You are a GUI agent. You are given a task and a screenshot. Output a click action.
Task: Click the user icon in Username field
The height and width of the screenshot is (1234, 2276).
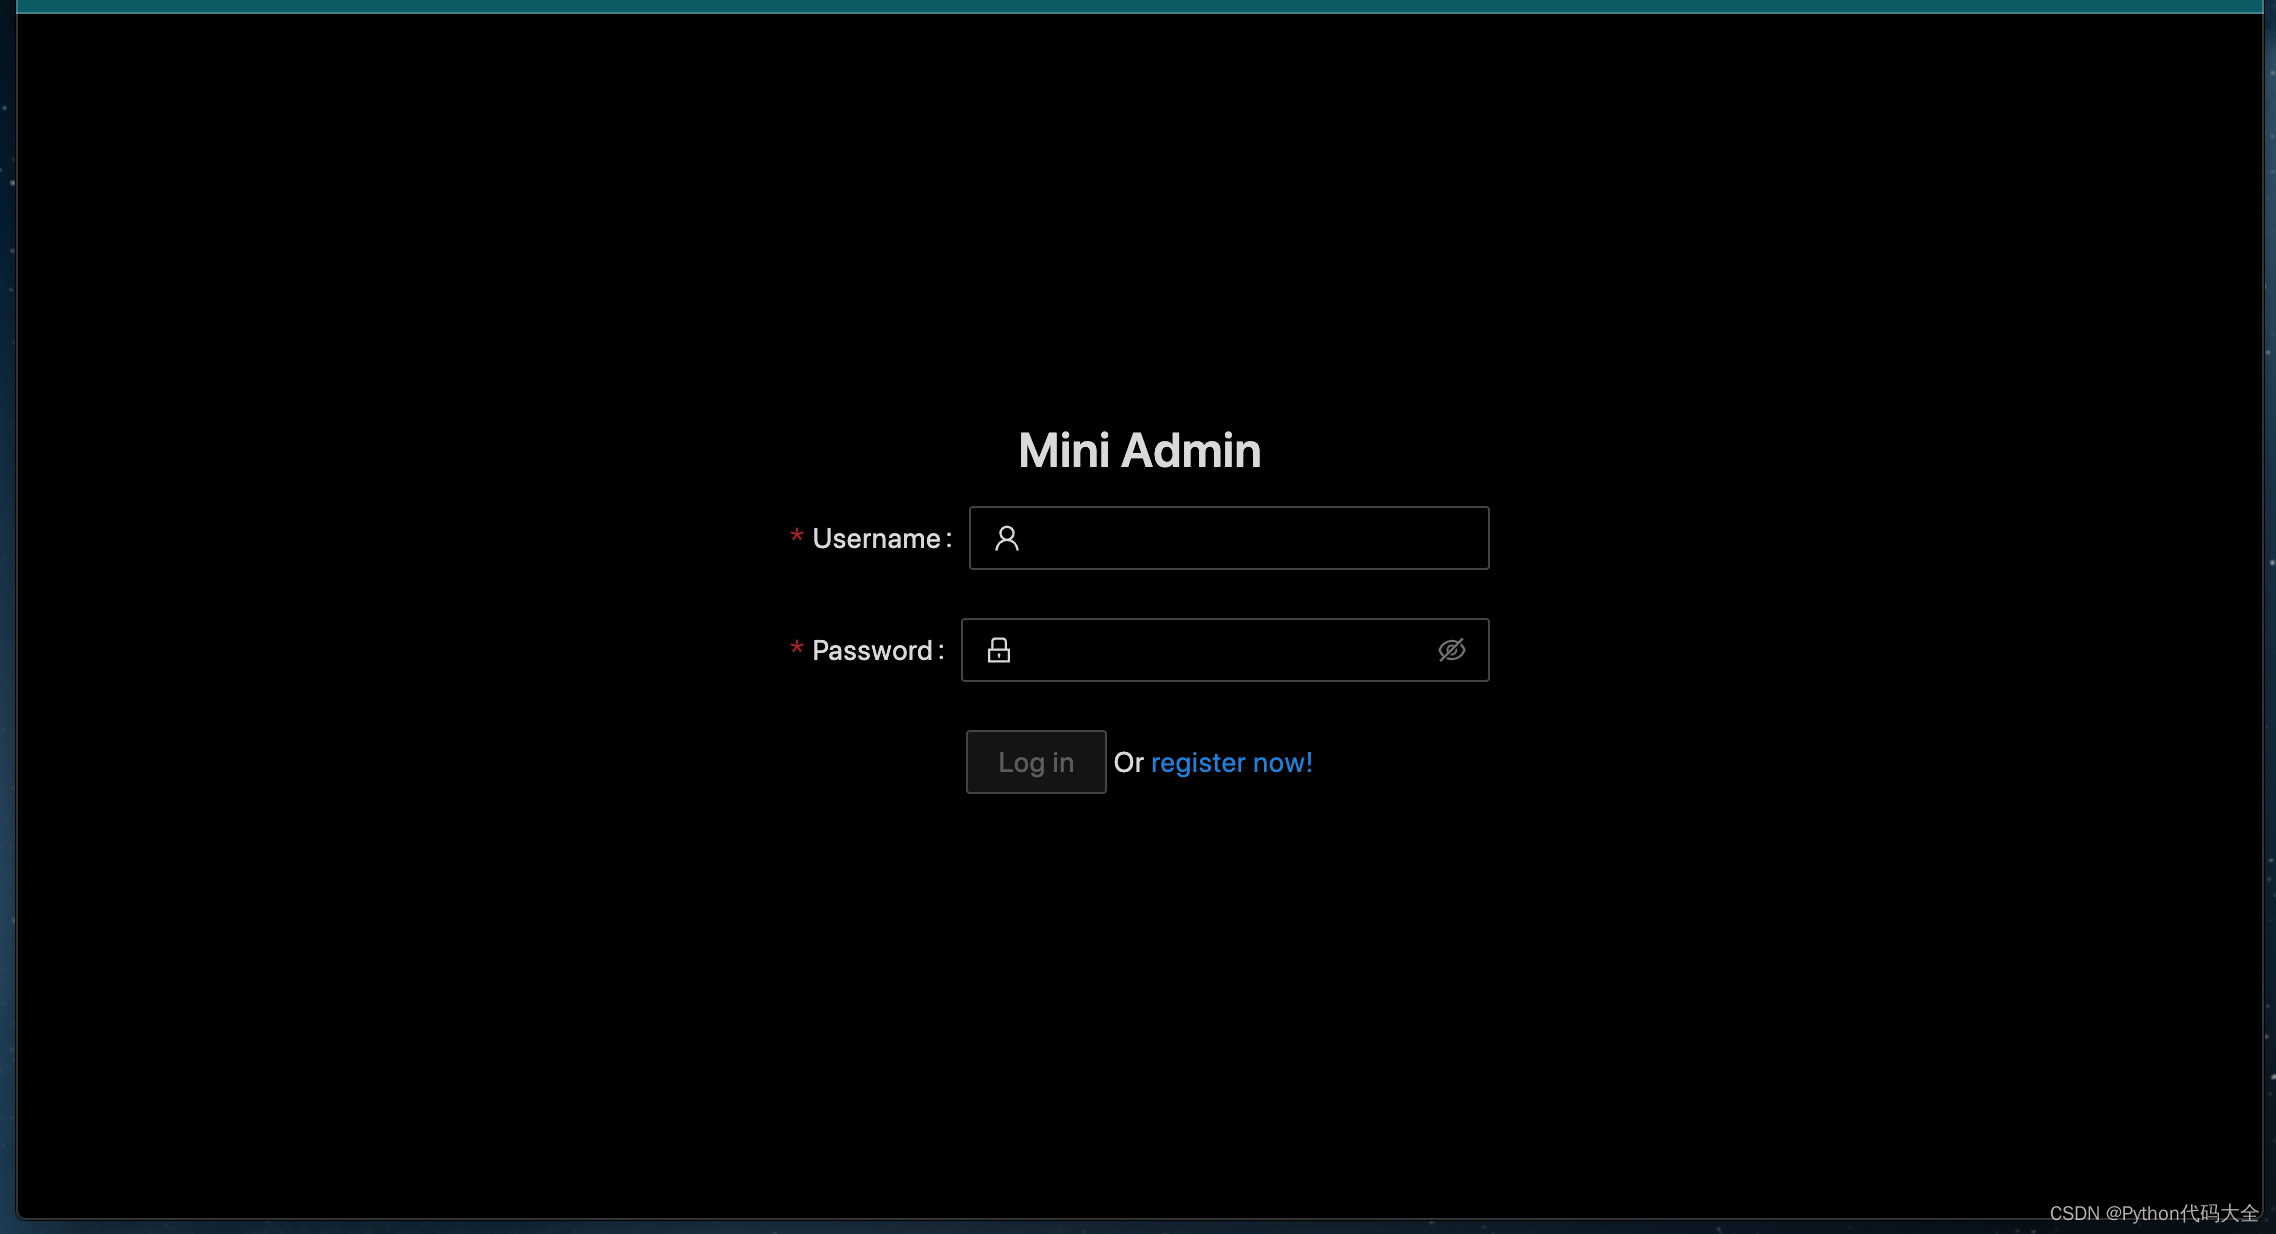tap(1007, 538)
